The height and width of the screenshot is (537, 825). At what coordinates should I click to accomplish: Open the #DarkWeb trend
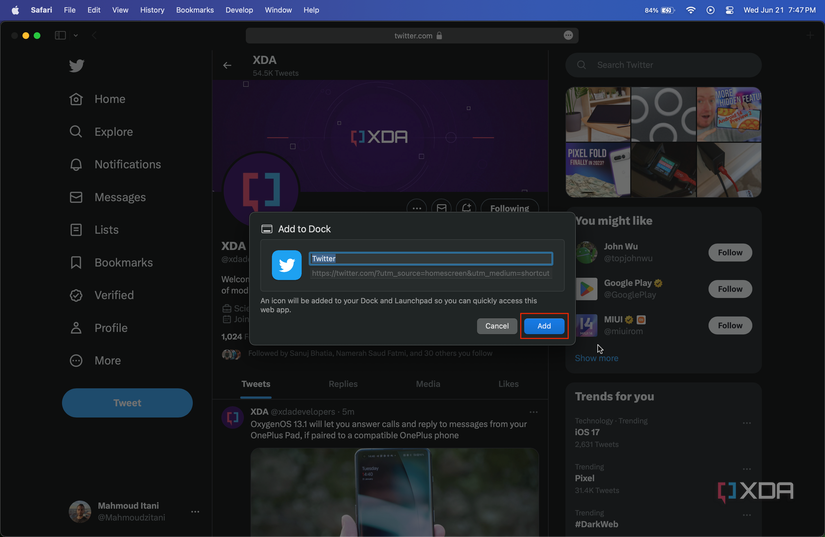click(x=597, y=524)
